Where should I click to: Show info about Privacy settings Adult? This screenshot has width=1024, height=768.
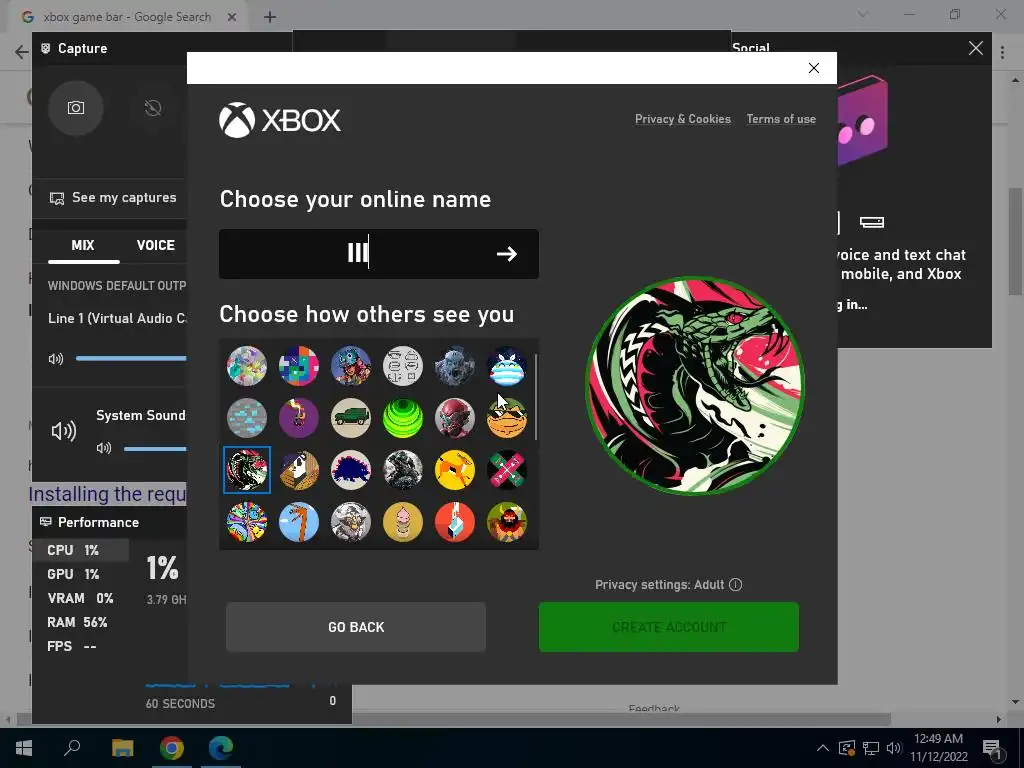(x=735, y=584)
